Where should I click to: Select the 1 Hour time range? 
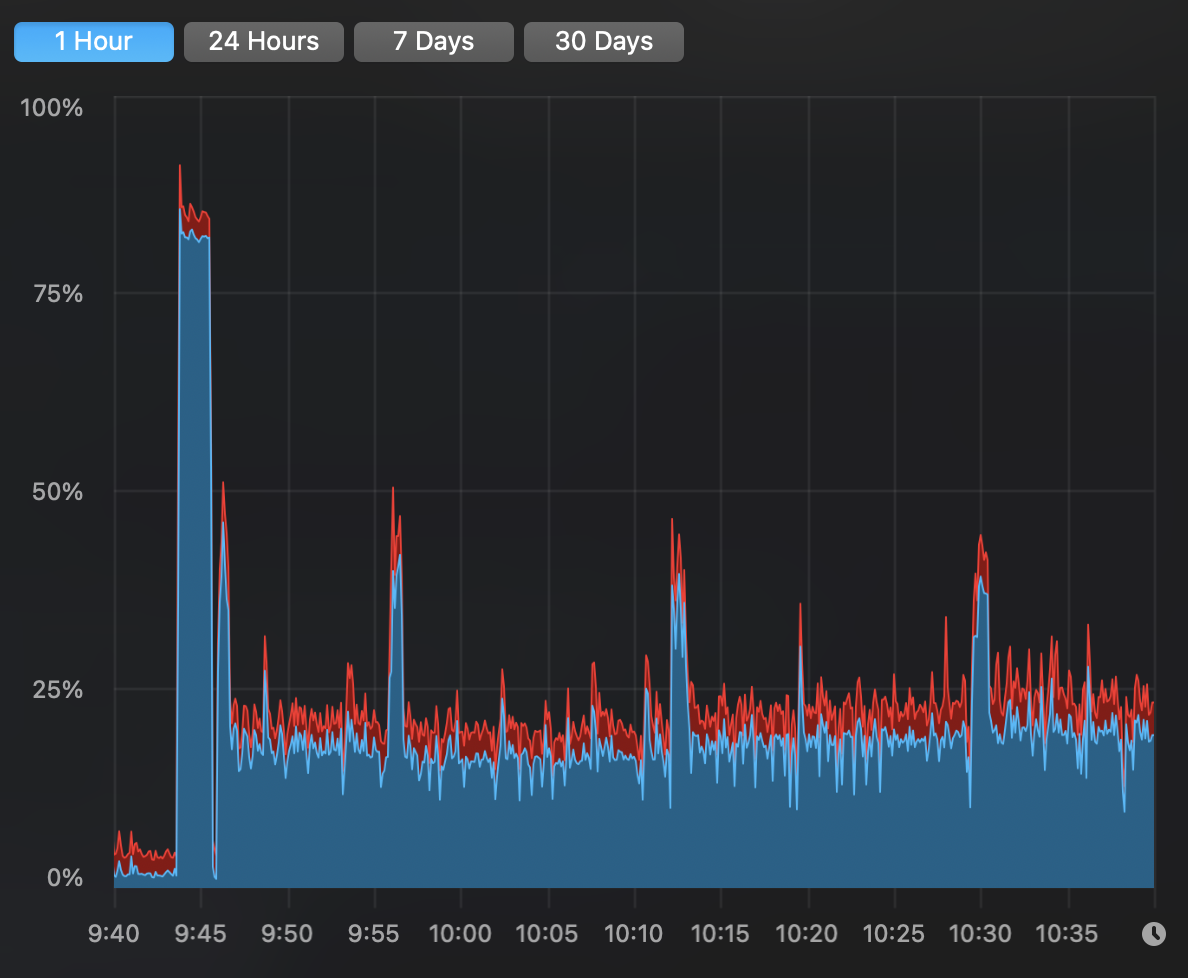tap(94, 42)
